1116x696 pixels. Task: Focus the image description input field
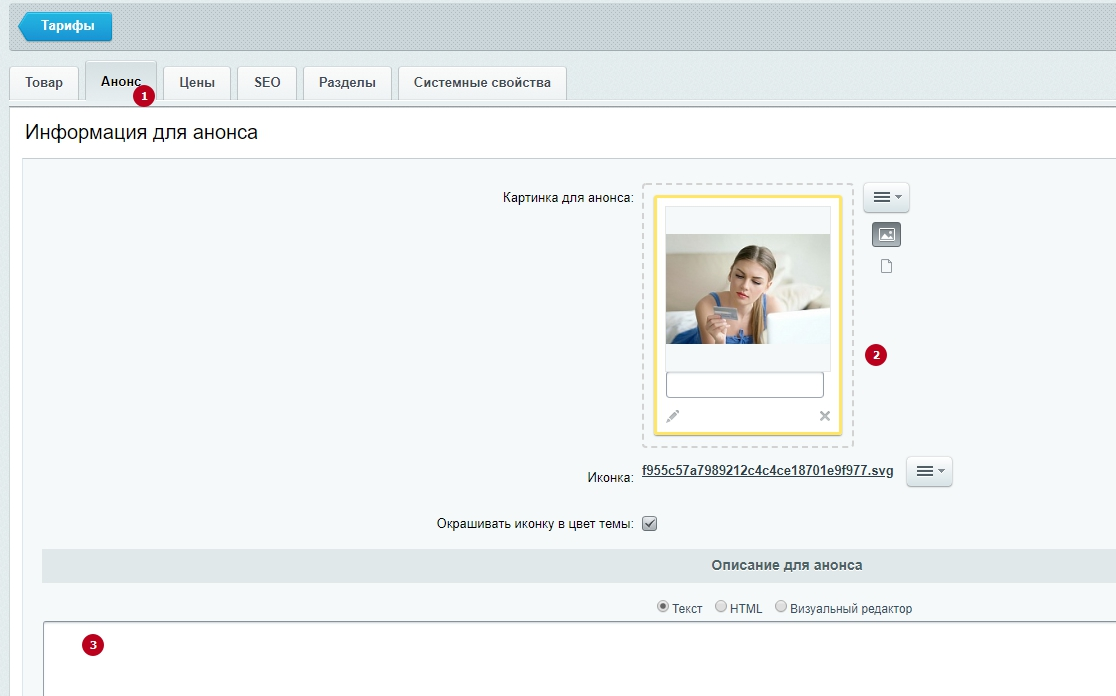[x=744, y=385]
